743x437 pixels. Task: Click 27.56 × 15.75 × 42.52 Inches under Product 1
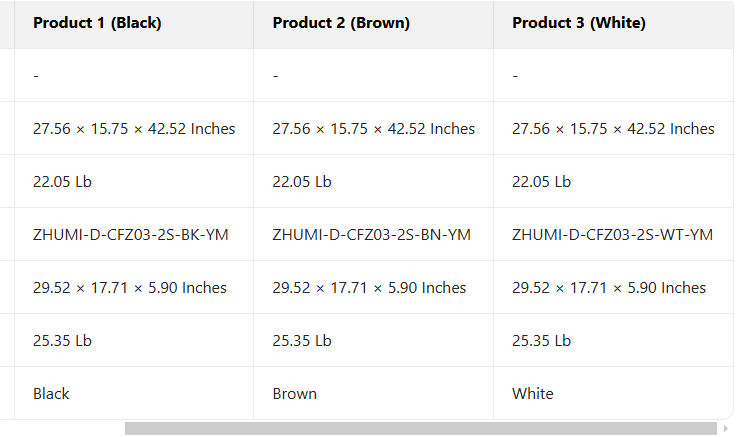(x=134, y=129)
